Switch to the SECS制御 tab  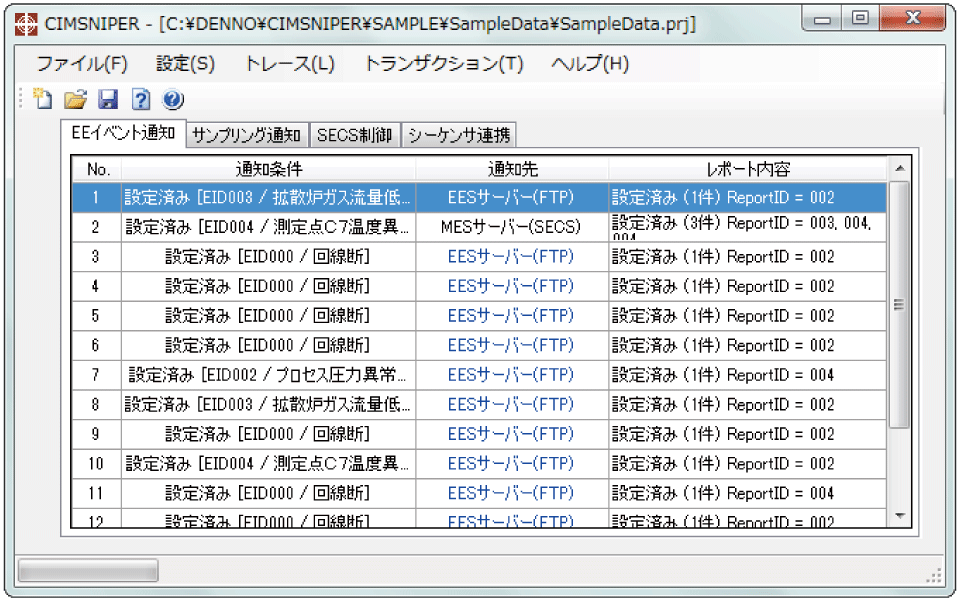coord(354,135)
